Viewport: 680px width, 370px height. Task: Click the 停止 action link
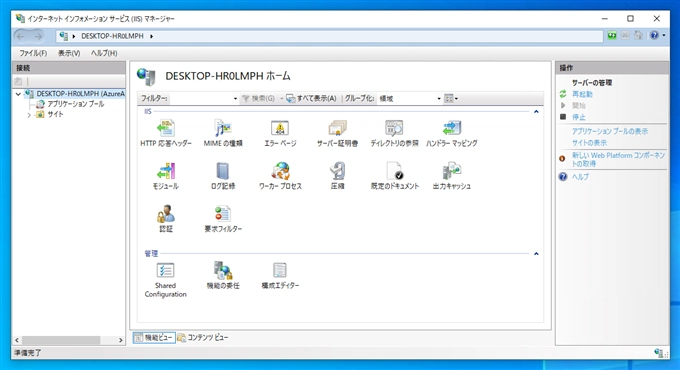tap(579, 117)
